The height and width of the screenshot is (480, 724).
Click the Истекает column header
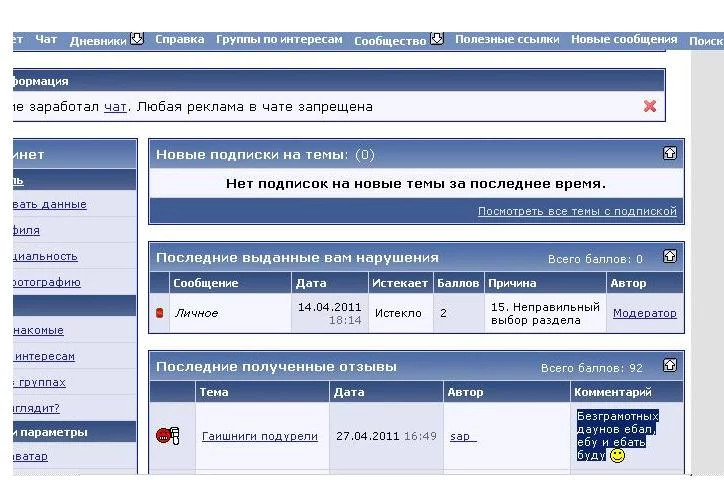click(x=400, y=283)
